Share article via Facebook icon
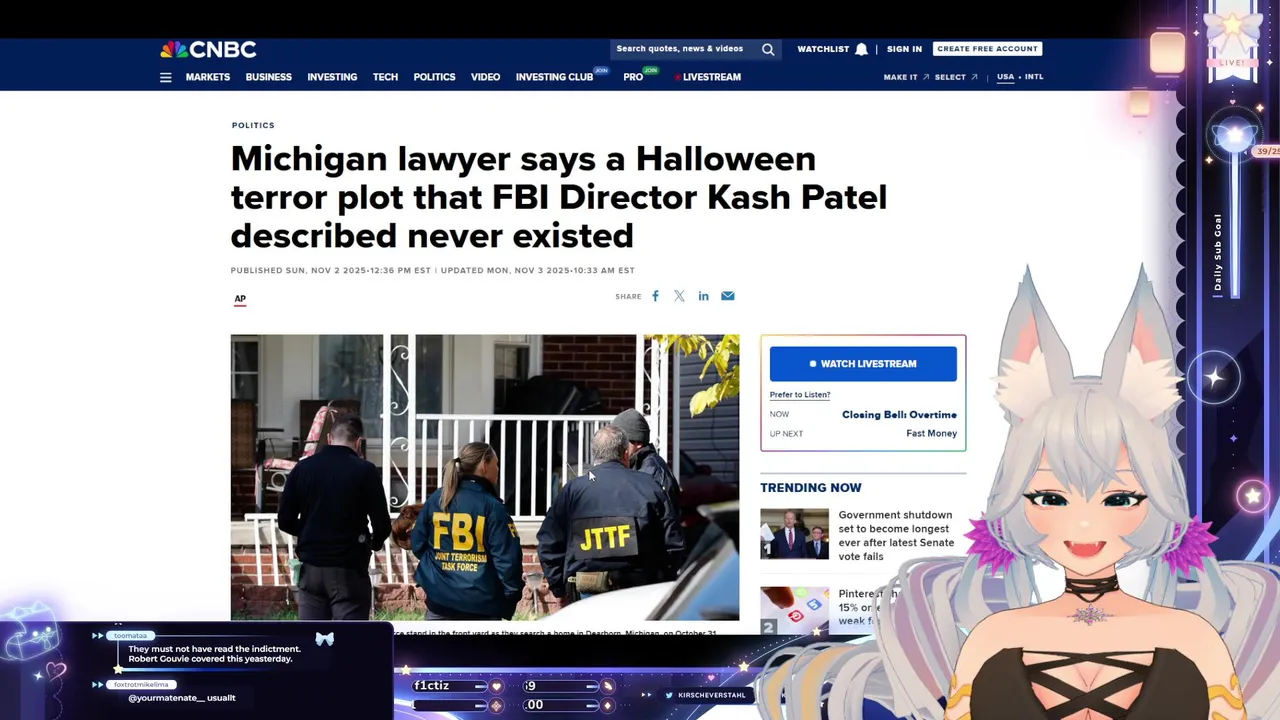Image resolution: width=1280 pixels, height=720 pixels. [655, 296]
